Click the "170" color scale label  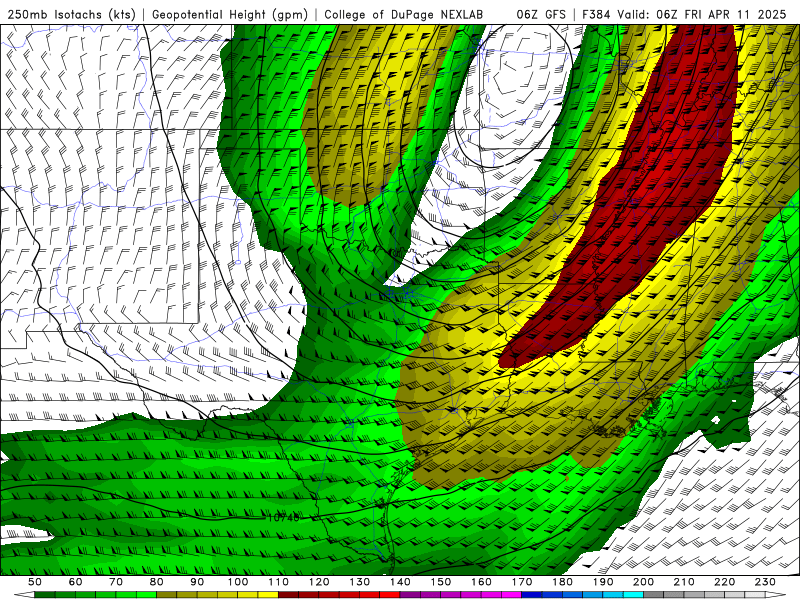tap(522, 582)
